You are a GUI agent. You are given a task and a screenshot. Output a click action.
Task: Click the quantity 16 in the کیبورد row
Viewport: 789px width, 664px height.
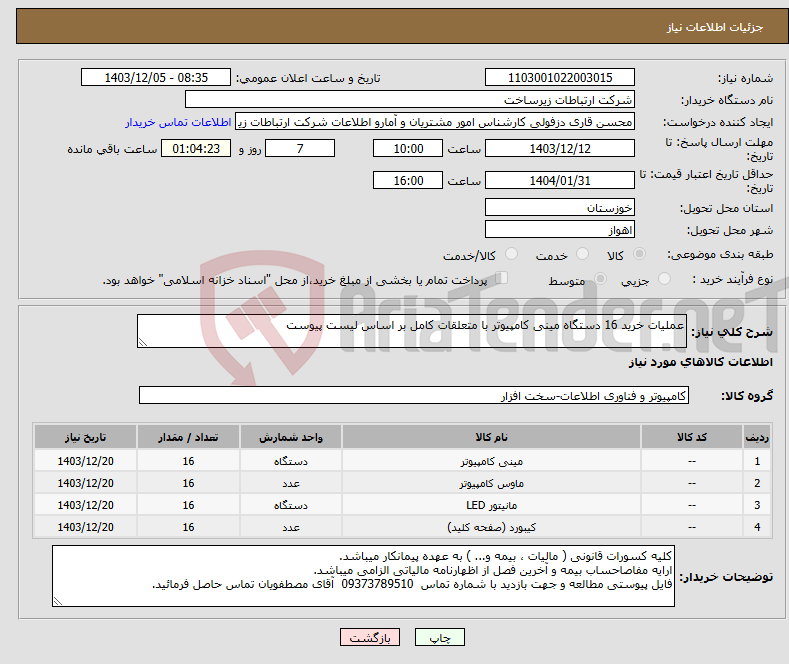click(188, 527)
